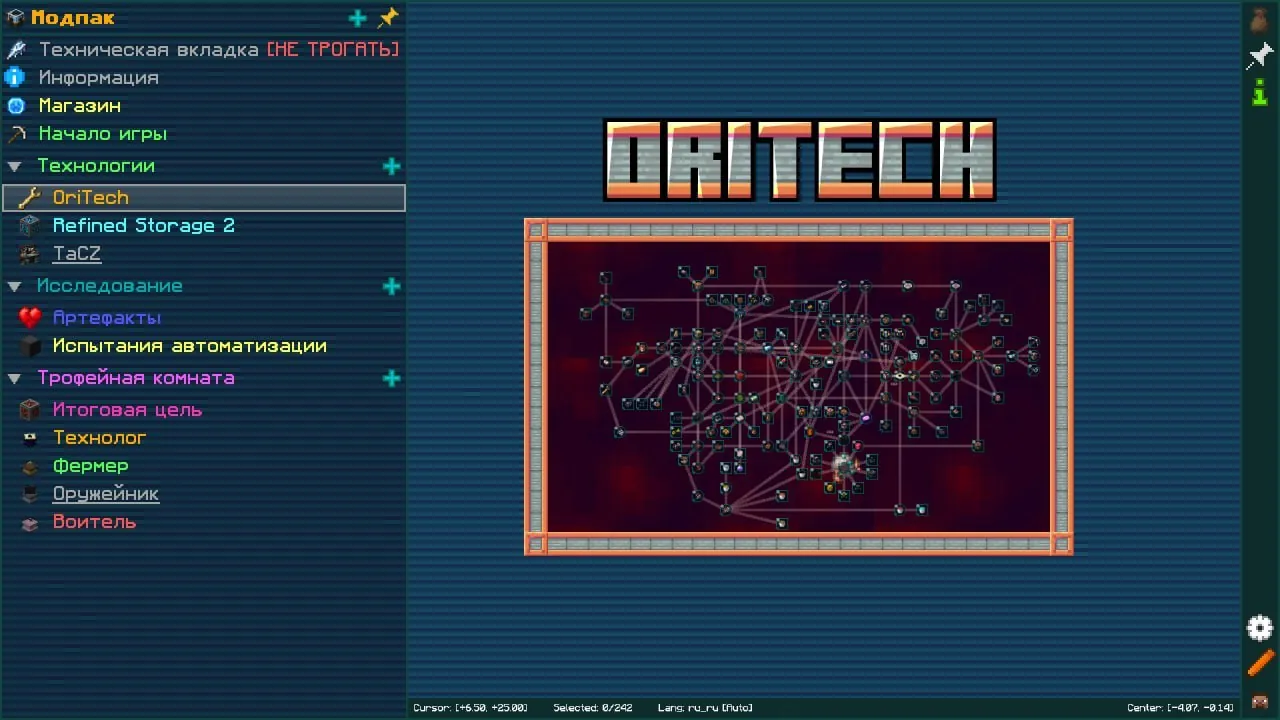Collapse the Исследование chapter group
The image size is (1280, 720).
coord(14,286)
